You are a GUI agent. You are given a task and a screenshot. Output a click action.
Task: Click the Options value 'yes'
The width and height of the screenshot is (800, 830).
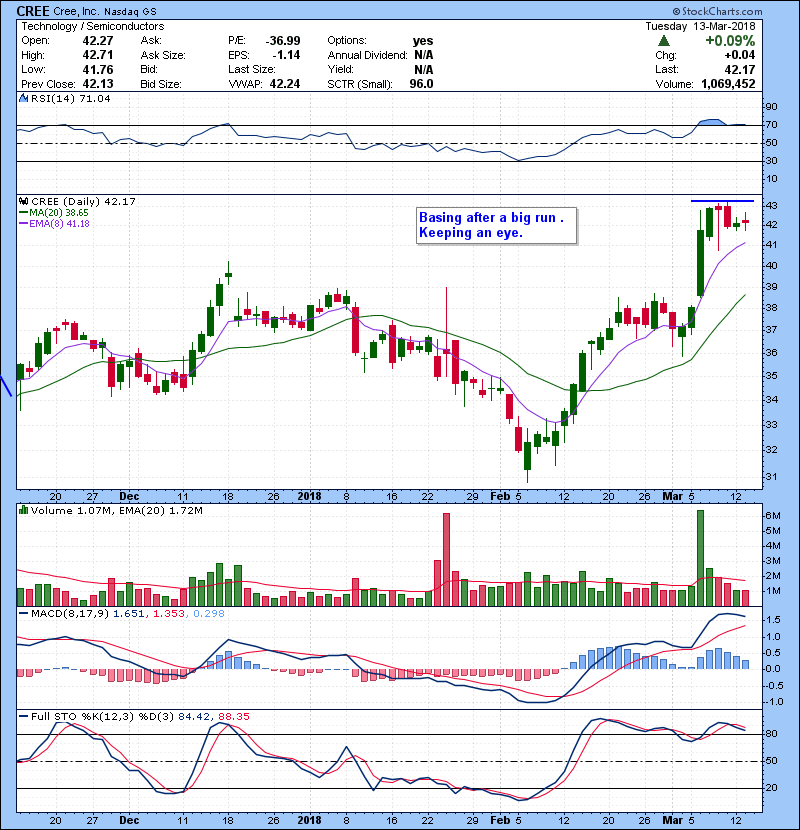point(423,40)
